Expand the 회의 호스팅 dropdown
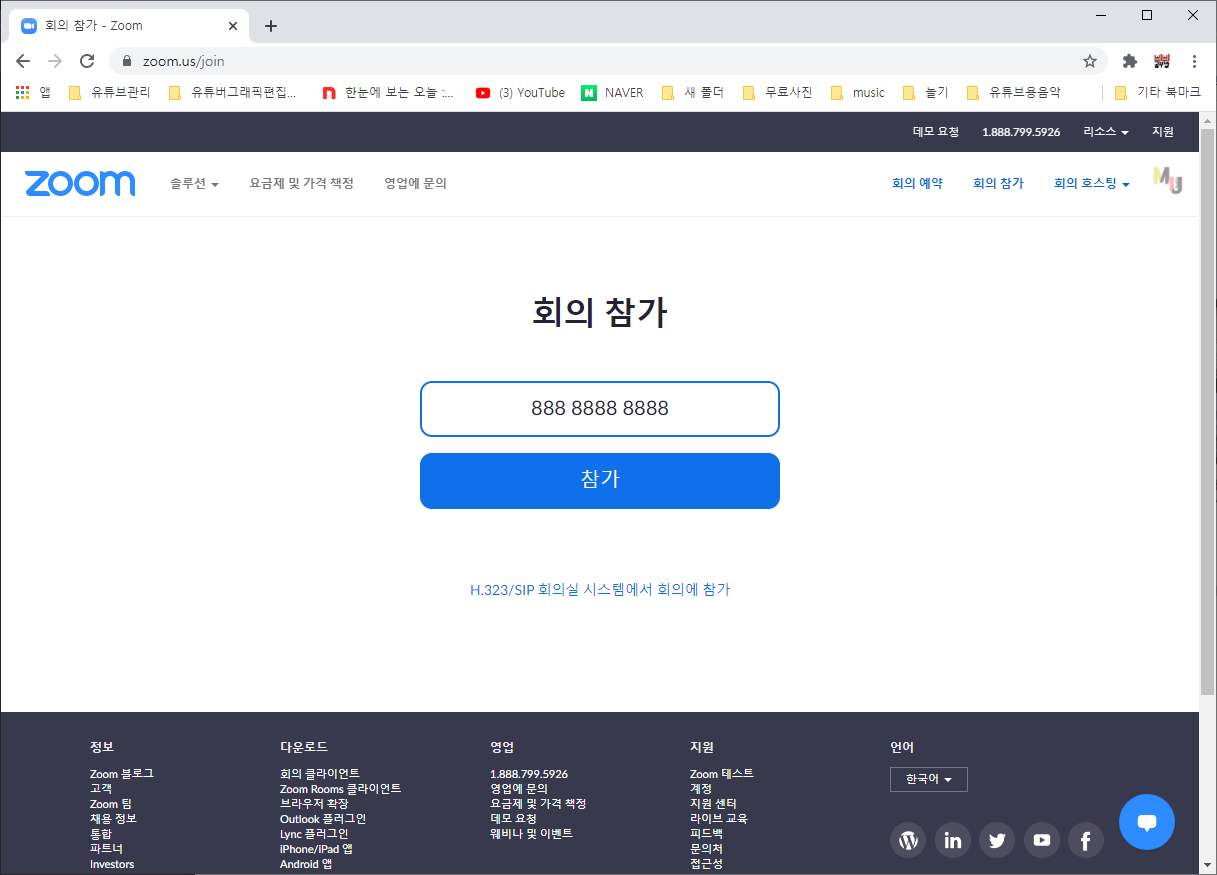Viewport: 1217px width, 875px height. (x=1092, y=184)
